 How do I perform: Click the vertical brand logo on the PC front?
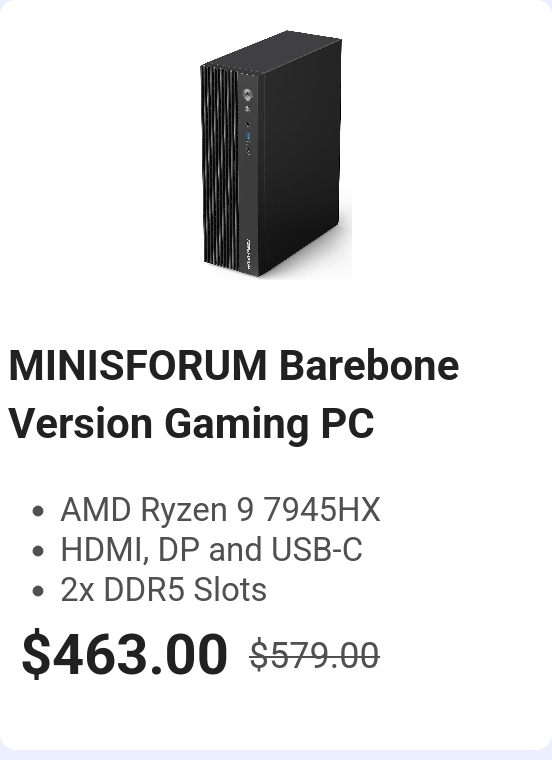pos(248,253)
